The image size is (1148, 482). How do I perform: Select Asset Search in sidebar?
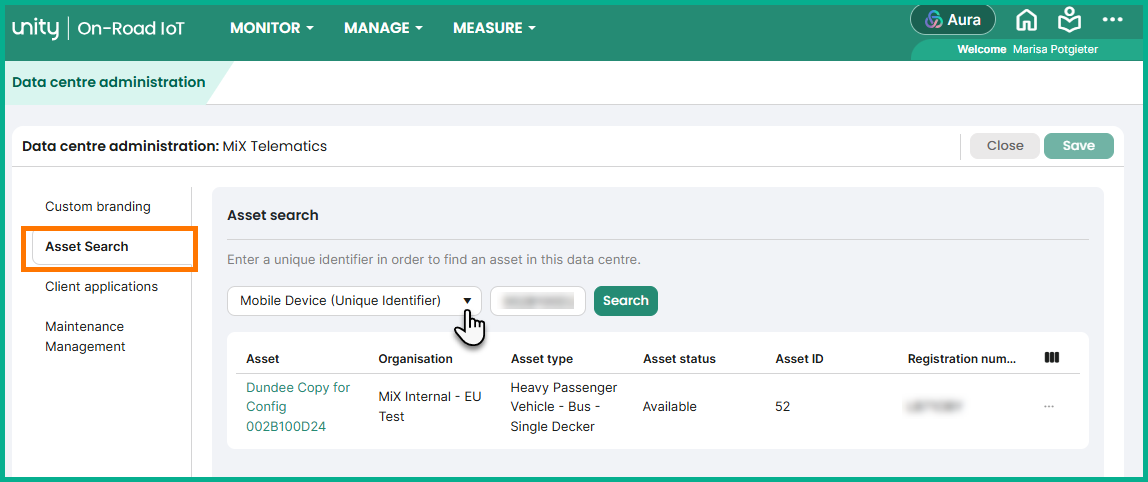tap(112, 247)
